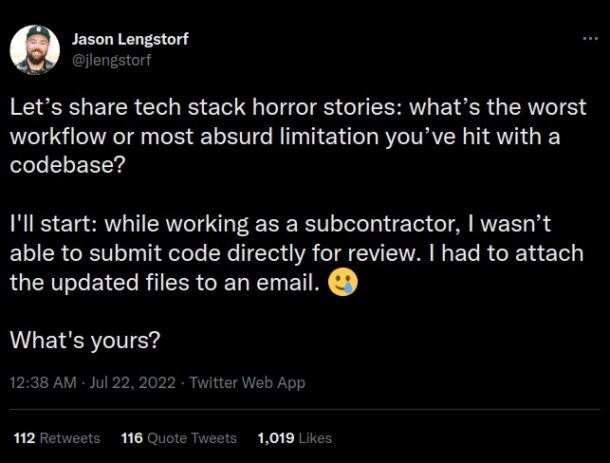Click the "What's yours?" line
Viewport: 610px width, 463px height.
(x=85, y=340)
